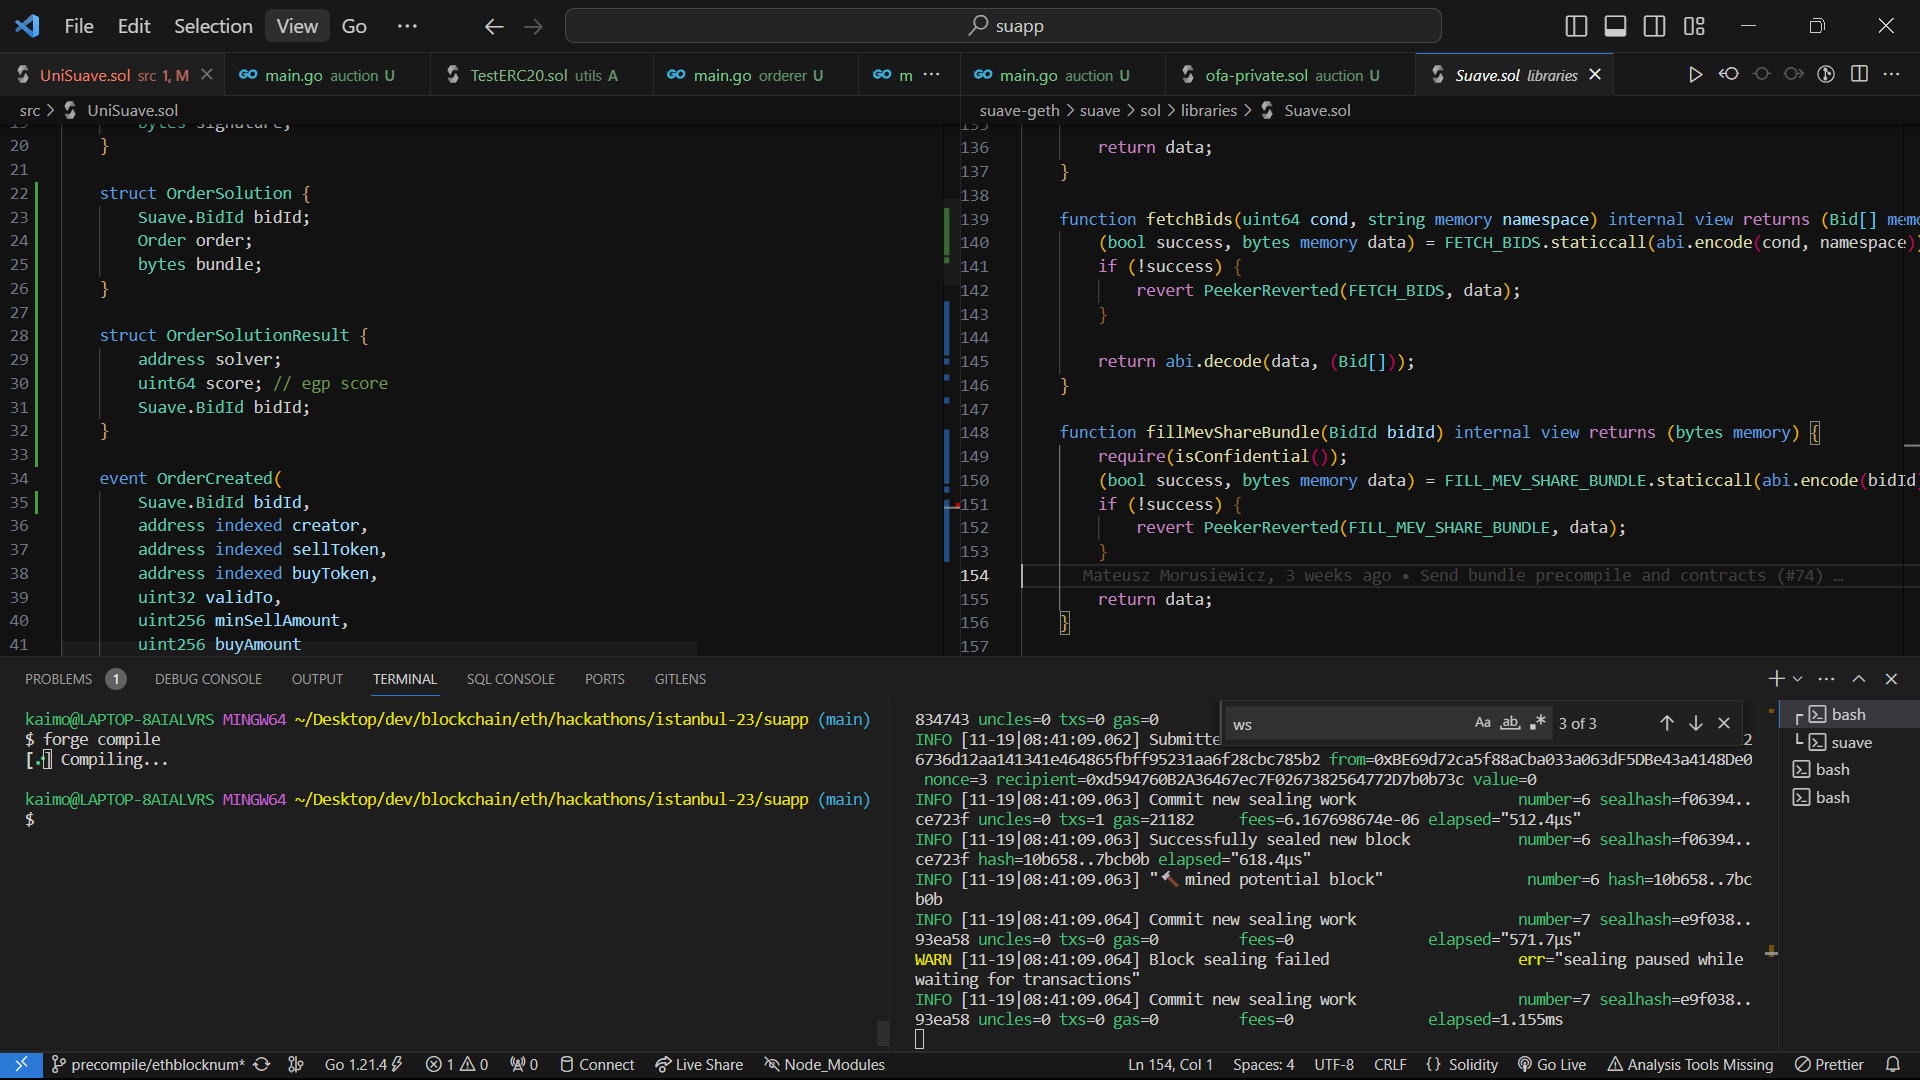Image resolution: width=1920 pixels, height=1080 pixels.
Task: Click the source control icon in status bar
Action: (x=58, y=1064)
